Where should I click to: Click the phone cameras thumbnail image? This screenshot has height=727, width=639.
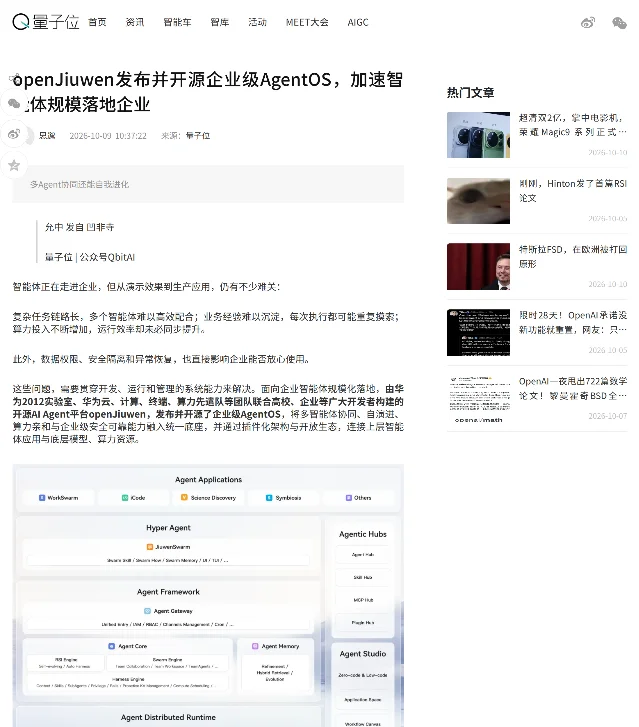pos(478,135)
